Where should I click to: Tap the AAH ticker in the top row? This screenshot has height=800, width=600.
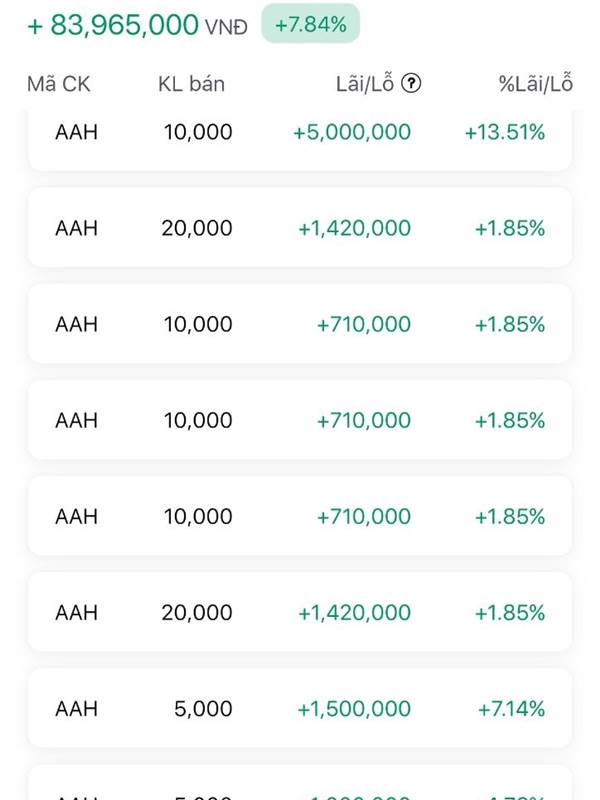tap(76, 132)
